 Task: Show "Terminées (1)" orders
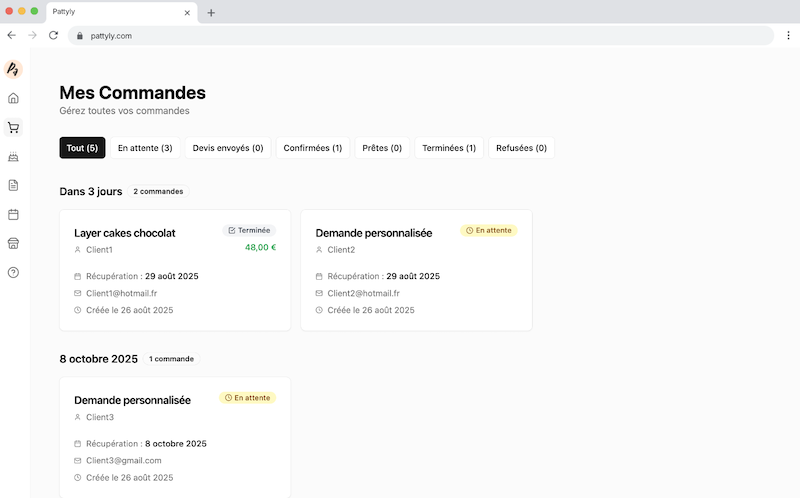(x=449, y=148)
